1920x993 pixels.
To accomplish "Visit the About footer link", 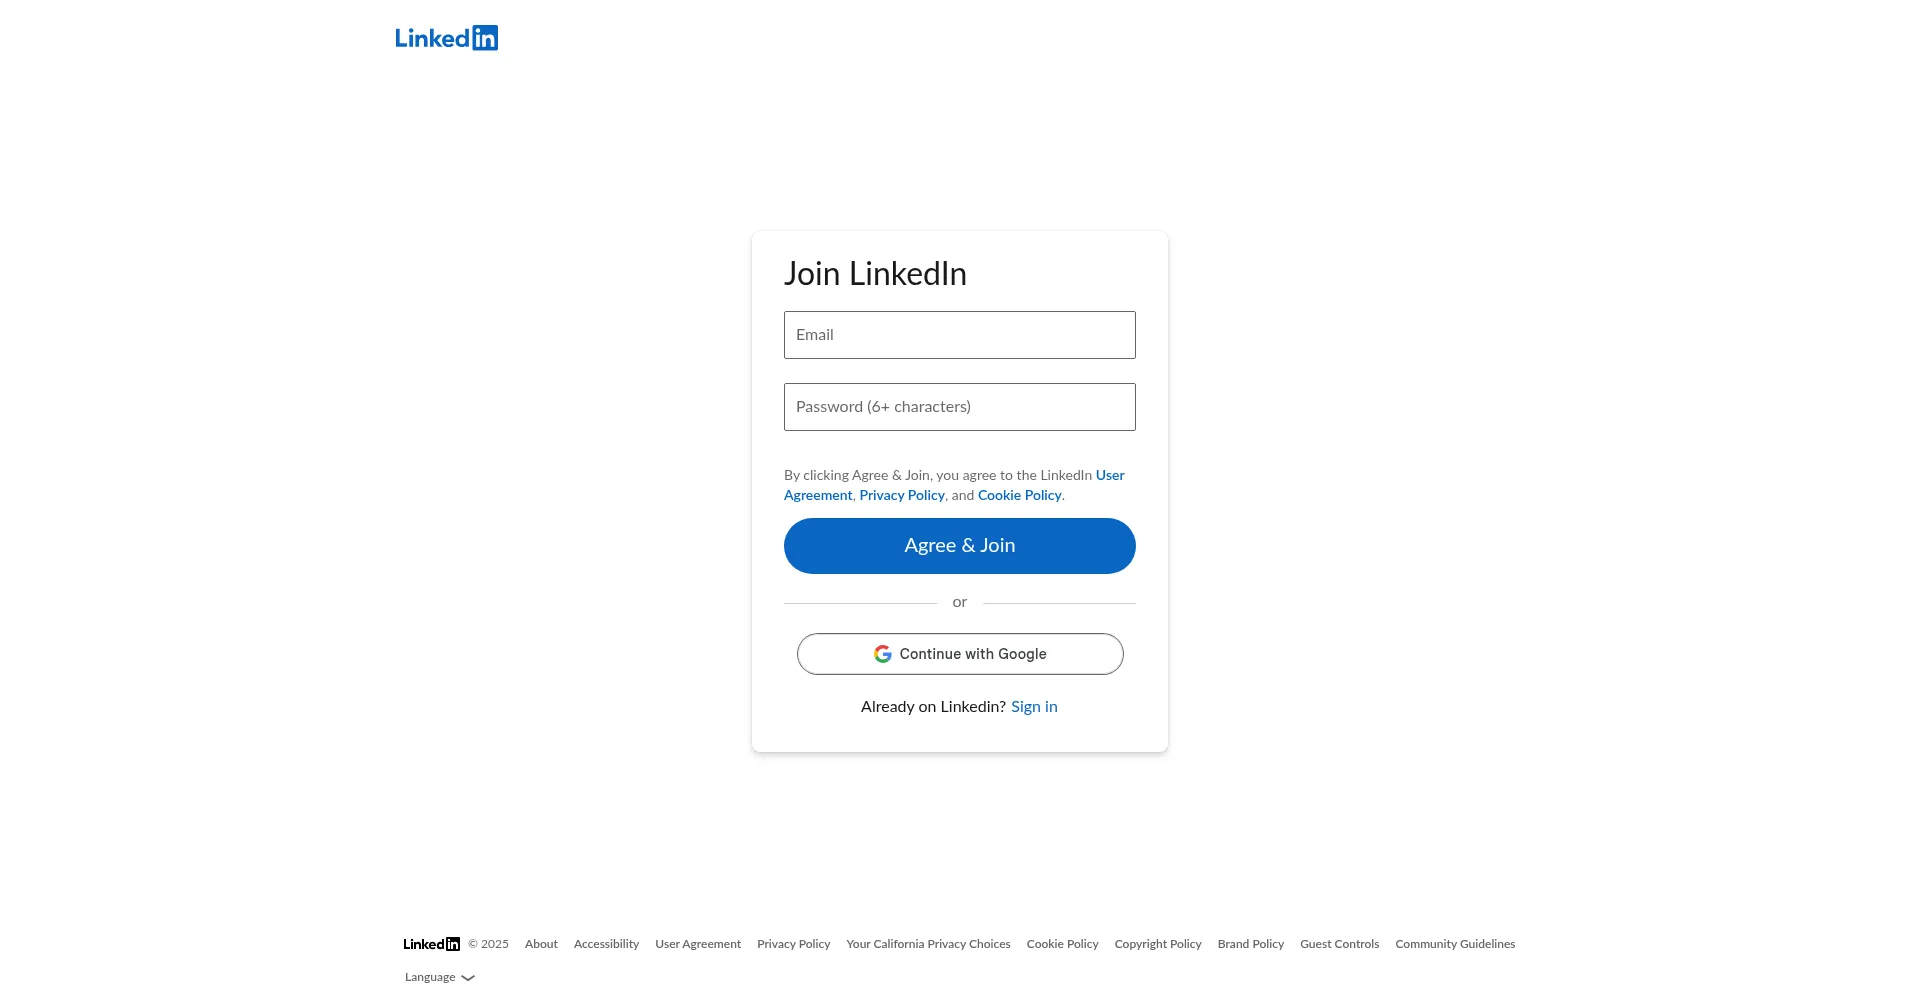I will click(x=541, y=944).
